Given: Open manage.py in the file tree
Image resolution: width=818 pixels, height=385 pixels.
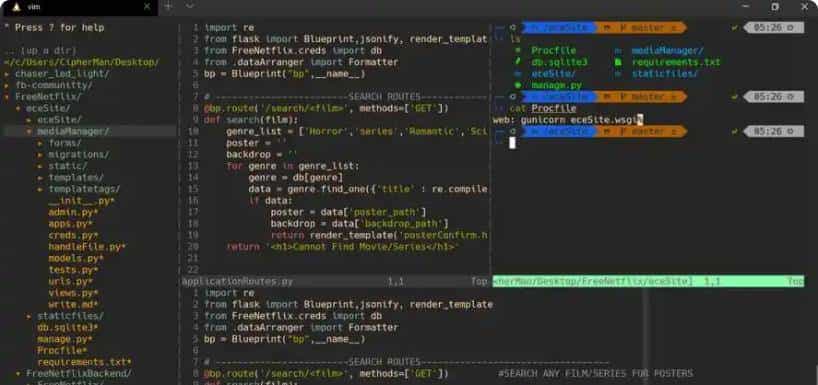Looking at the screenshot, I should [x=65, y=339].
